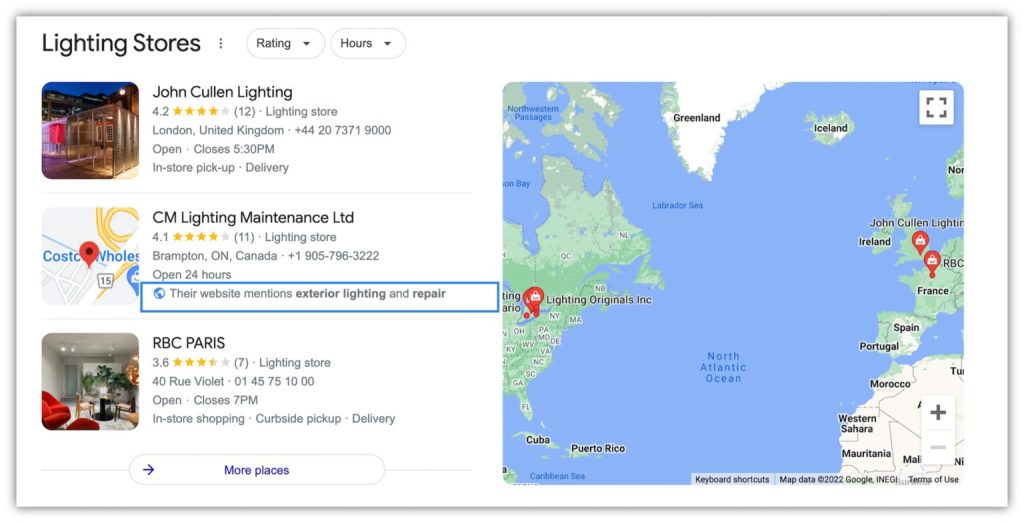This screenshot has height=523, width=1024.
Task: Click 'Closes 5:30PM' hours text
Action: coord(234,149)
